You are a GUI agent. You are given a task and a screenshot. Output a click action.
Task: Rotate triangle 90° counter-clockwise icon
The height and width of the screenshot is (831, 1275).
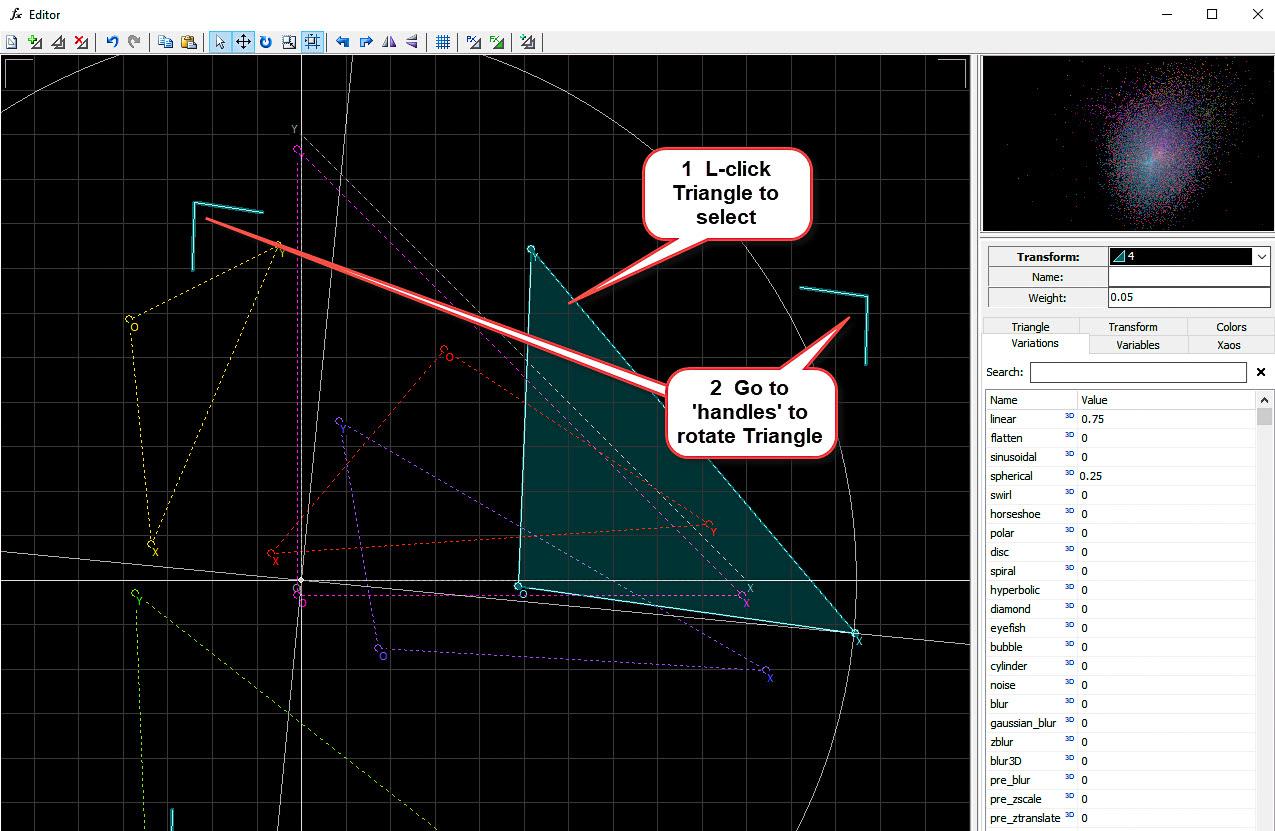[343, 42]
